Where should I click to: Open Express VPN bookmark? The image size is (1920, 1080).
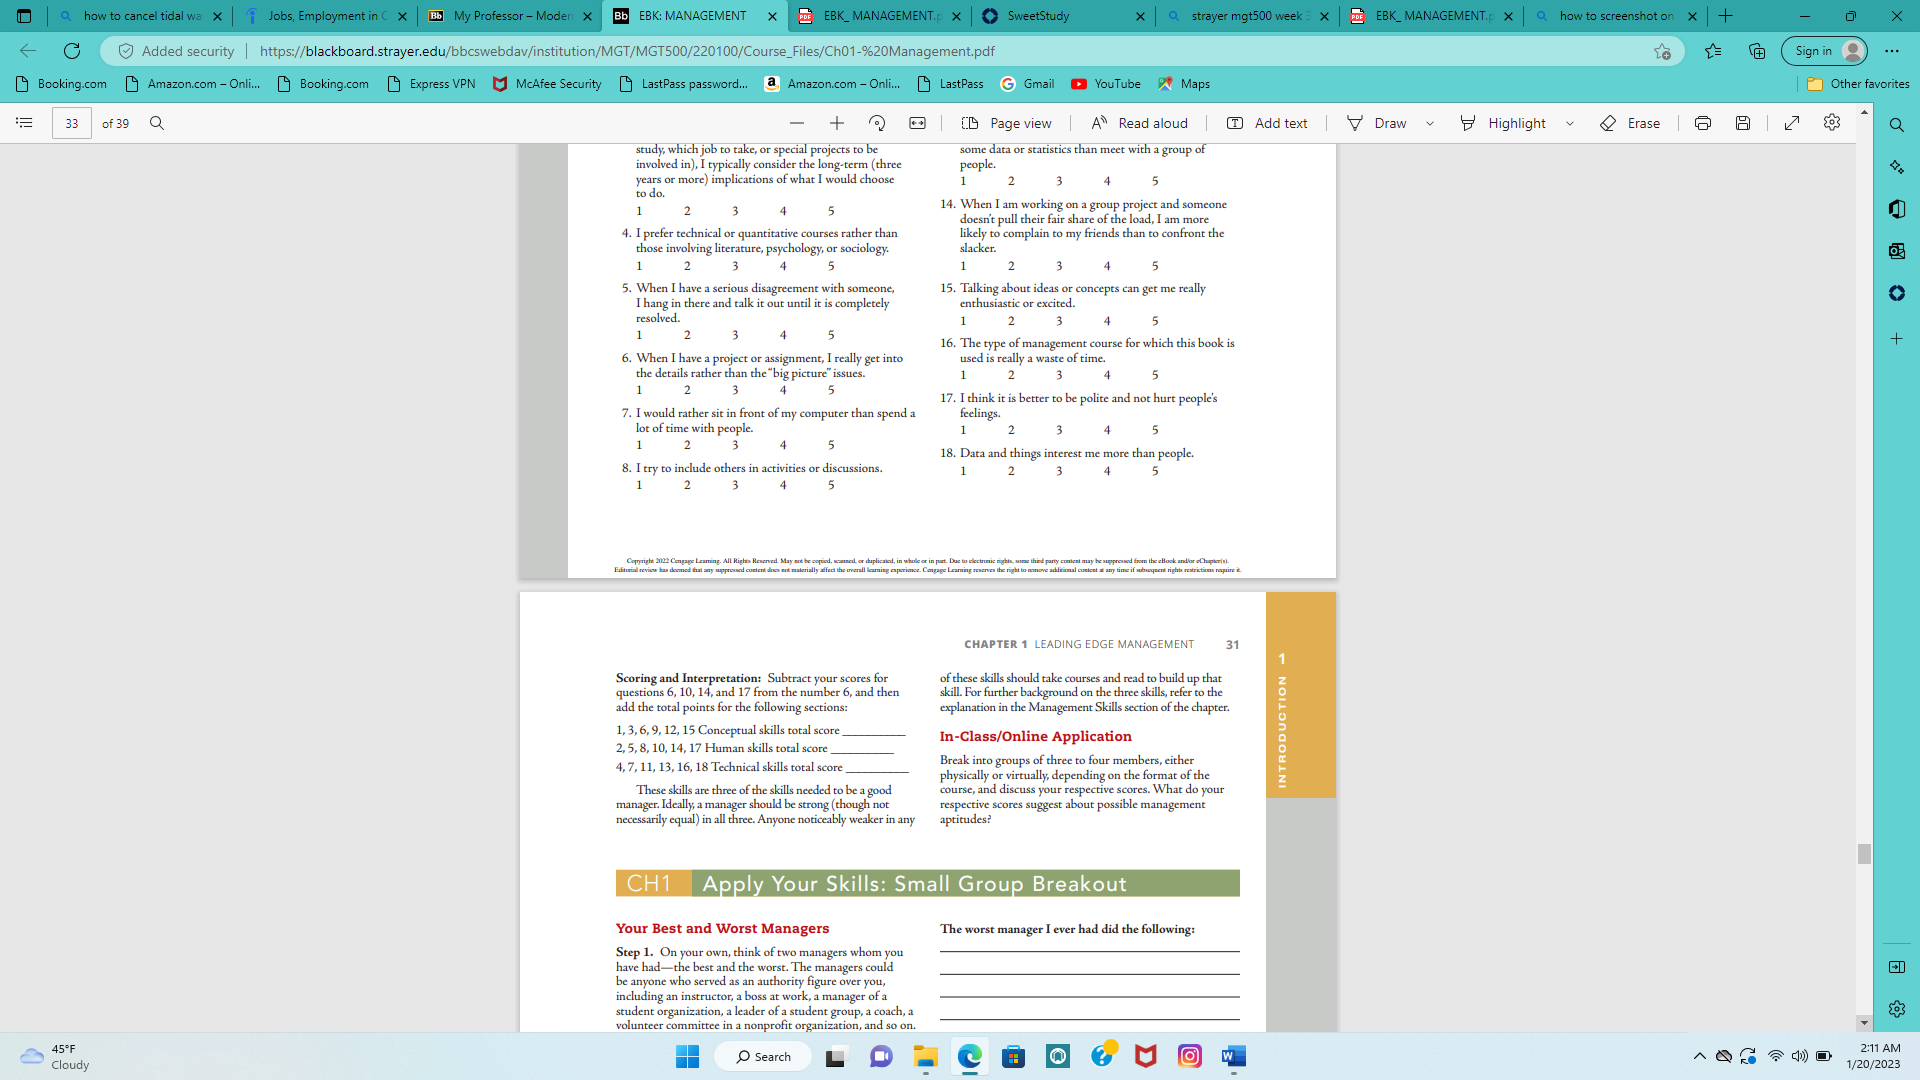(x=431, y=84)
